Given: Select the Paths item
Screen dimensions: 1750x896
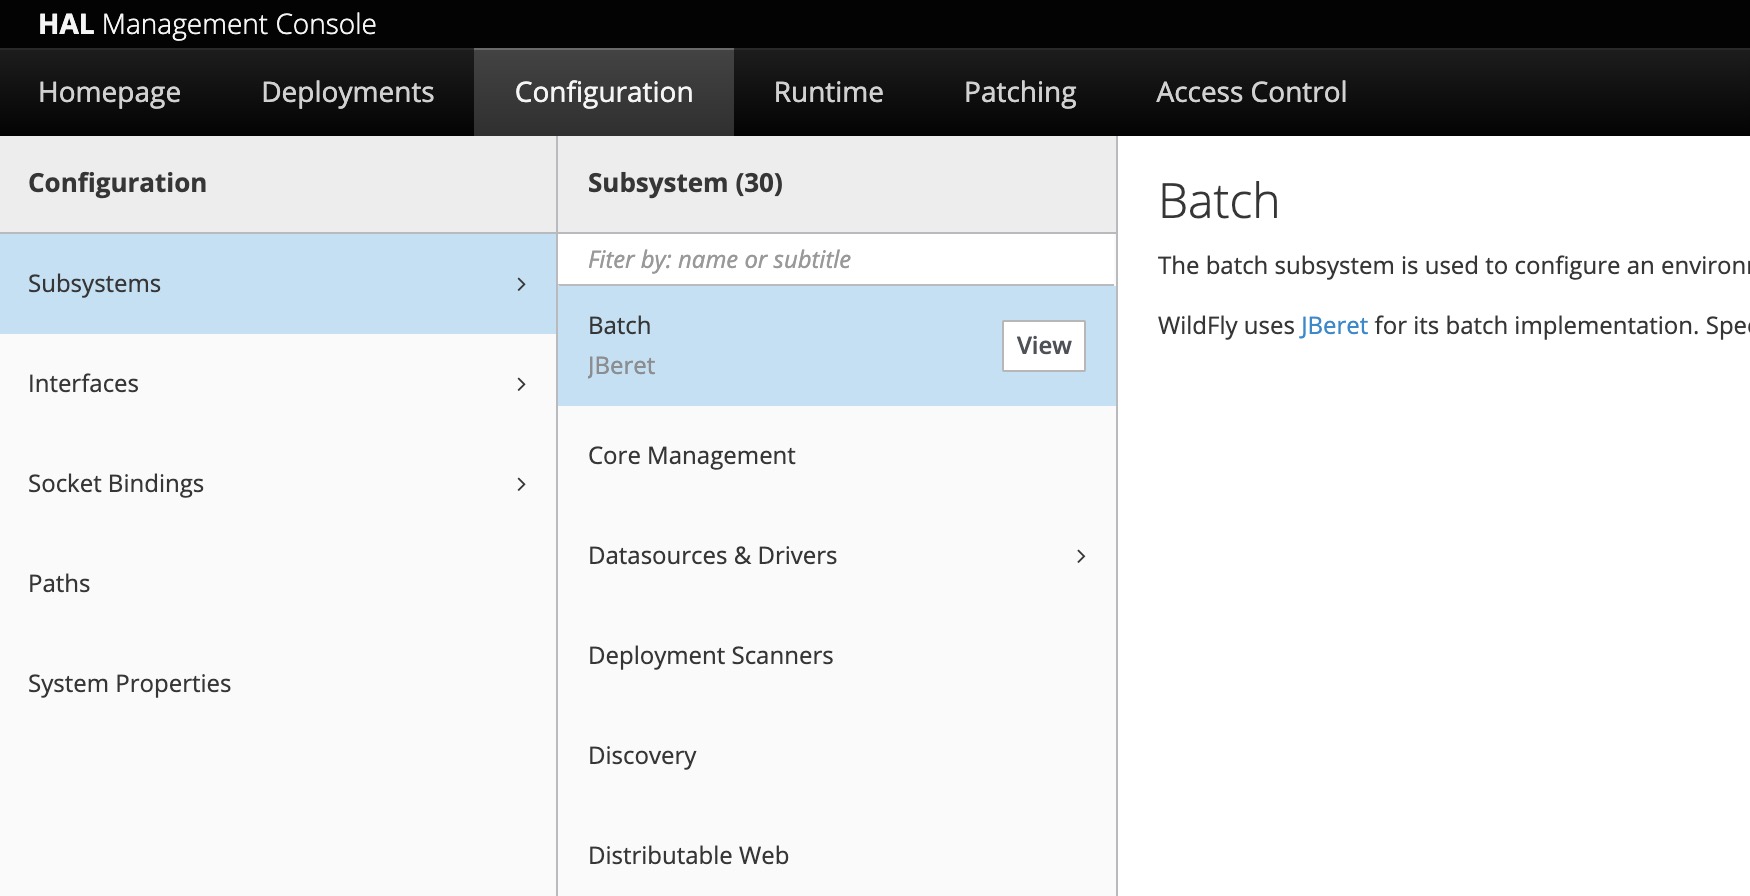Looking at the screenshot, I should click(278, 584).
